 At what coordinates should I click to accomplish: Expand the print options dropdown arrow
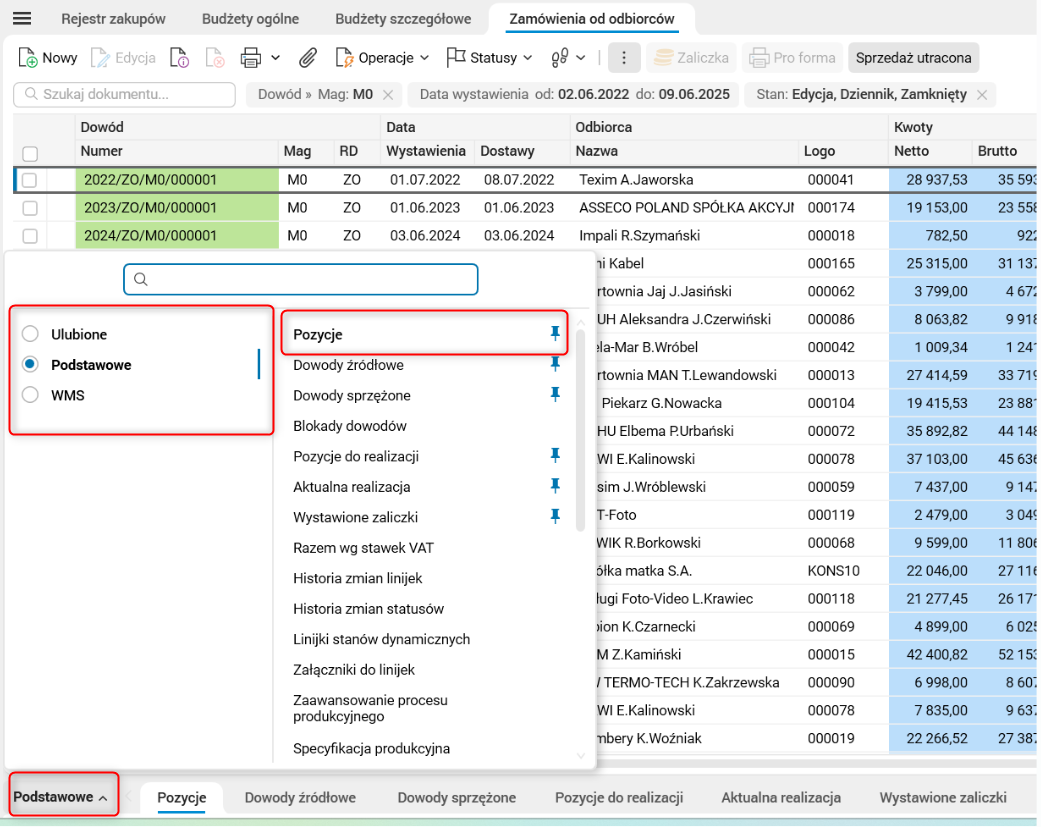coord(276,58)
